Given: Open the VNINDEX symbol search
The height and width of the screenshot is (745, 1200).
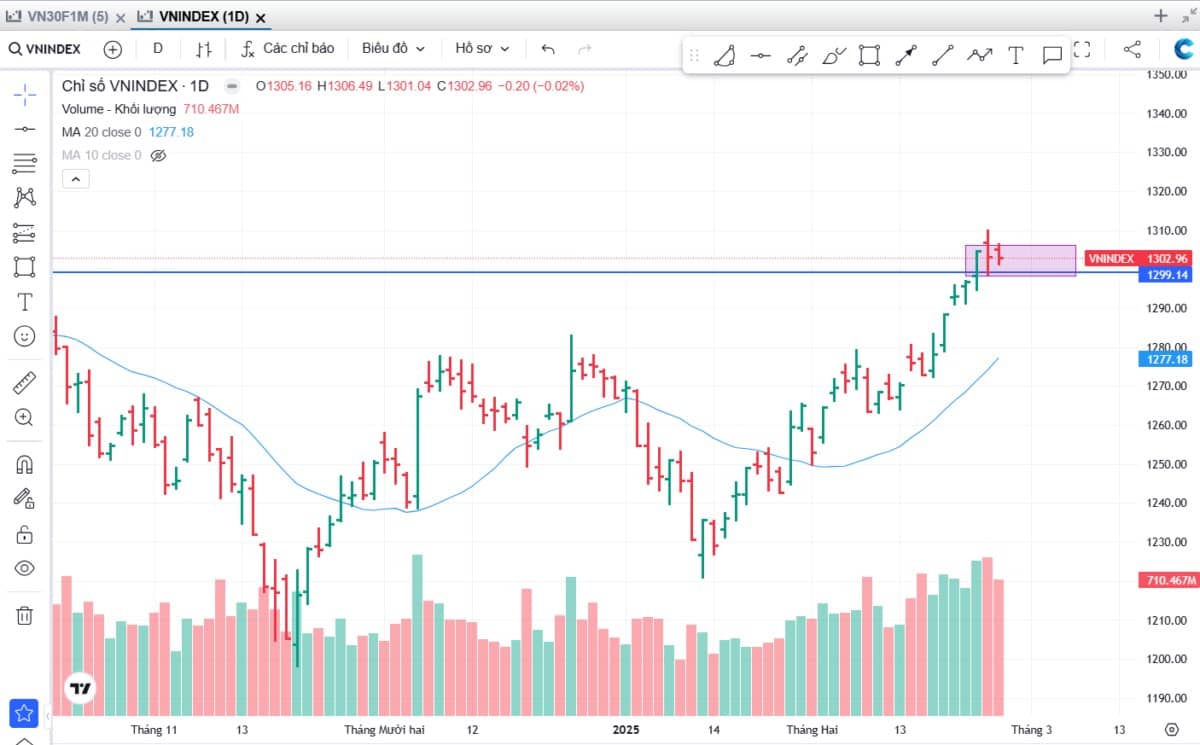Looking at the screenshot, I should (x=46, y=49).
